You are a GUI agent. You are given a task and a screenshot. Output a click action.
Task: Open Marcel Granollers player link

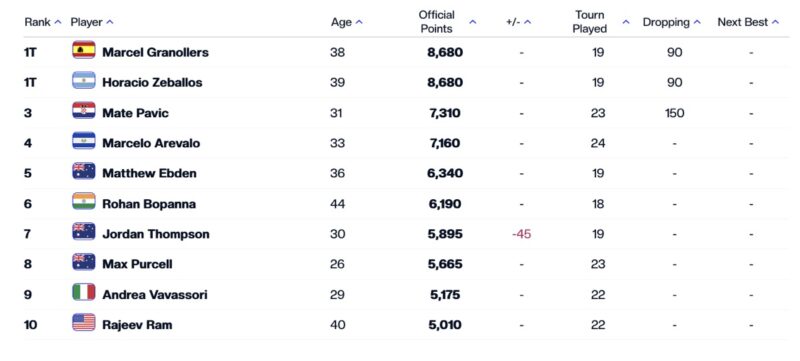pos(156,52)
